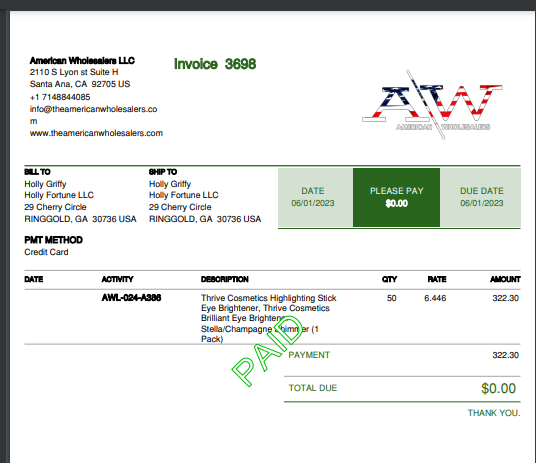536x463 pixels.
Task: Click the AMOUNT column header
Action: tap(505, 279)
